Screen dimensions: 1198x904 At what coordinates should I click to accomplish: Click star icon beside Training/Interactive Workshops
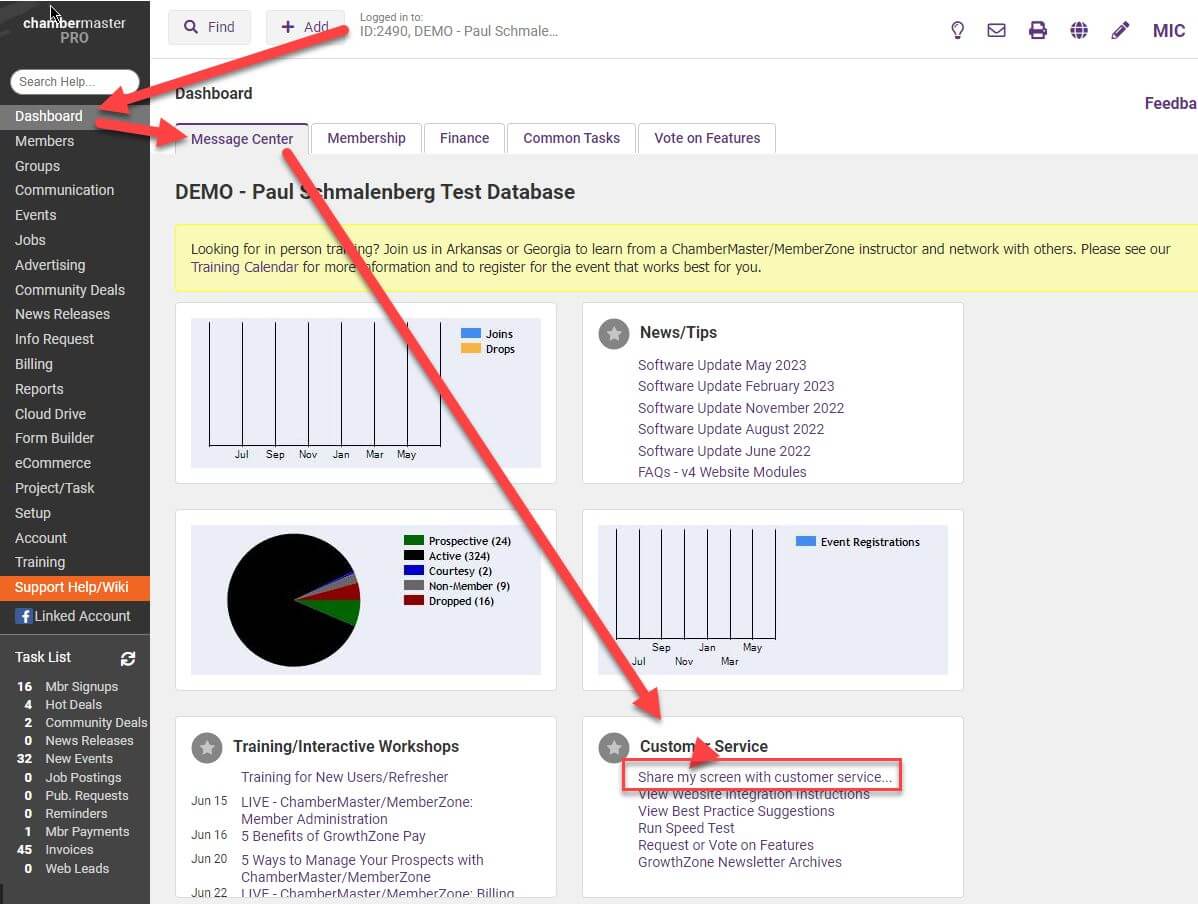tap(207, 747)
